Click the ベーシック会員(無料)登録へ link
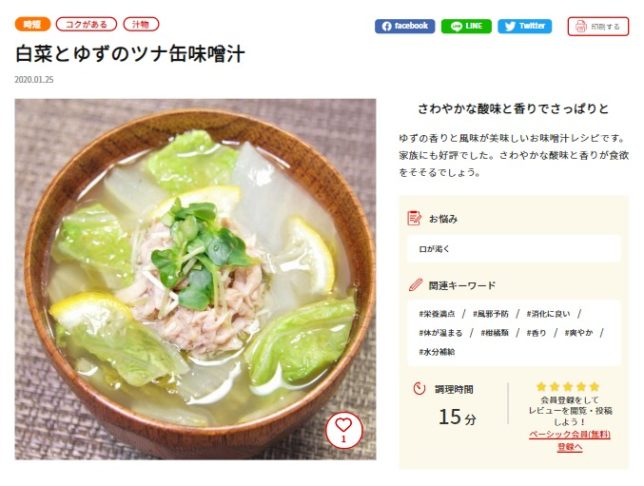Viewport: 644px width, 486px height. pyautogui.click(x=569, y=440)
